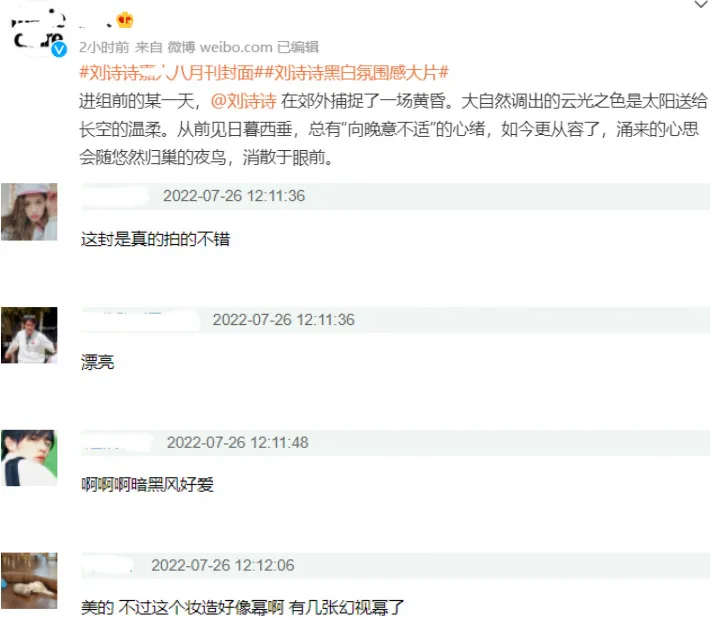Expand the post options chevron at top right
The image size is (710, 619).
701,5
